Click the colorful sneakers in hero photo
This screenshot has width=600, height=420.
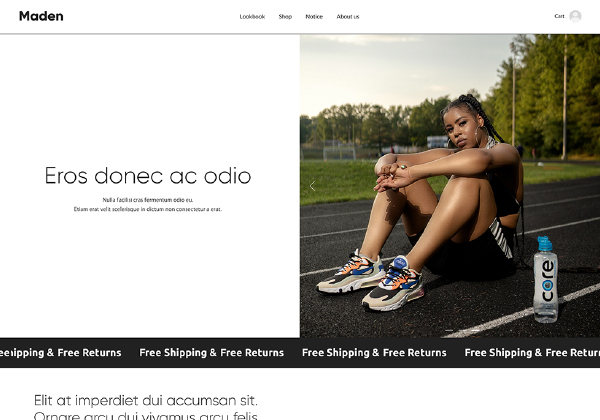pos(371,281)
